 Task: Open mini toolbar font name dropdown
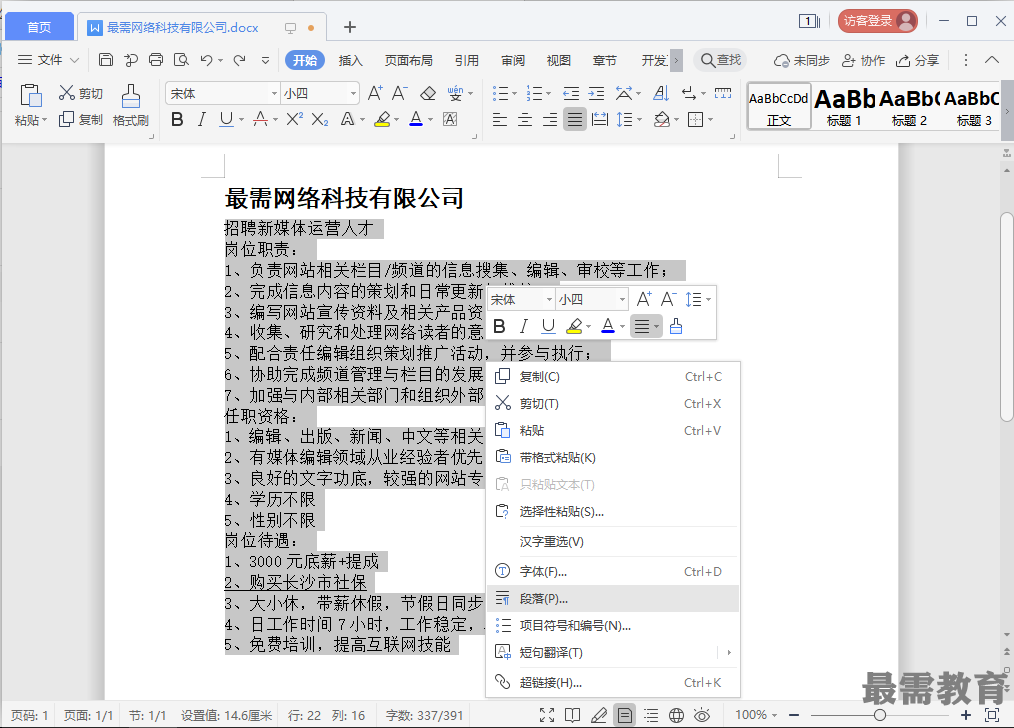click(x=549, y=299)
